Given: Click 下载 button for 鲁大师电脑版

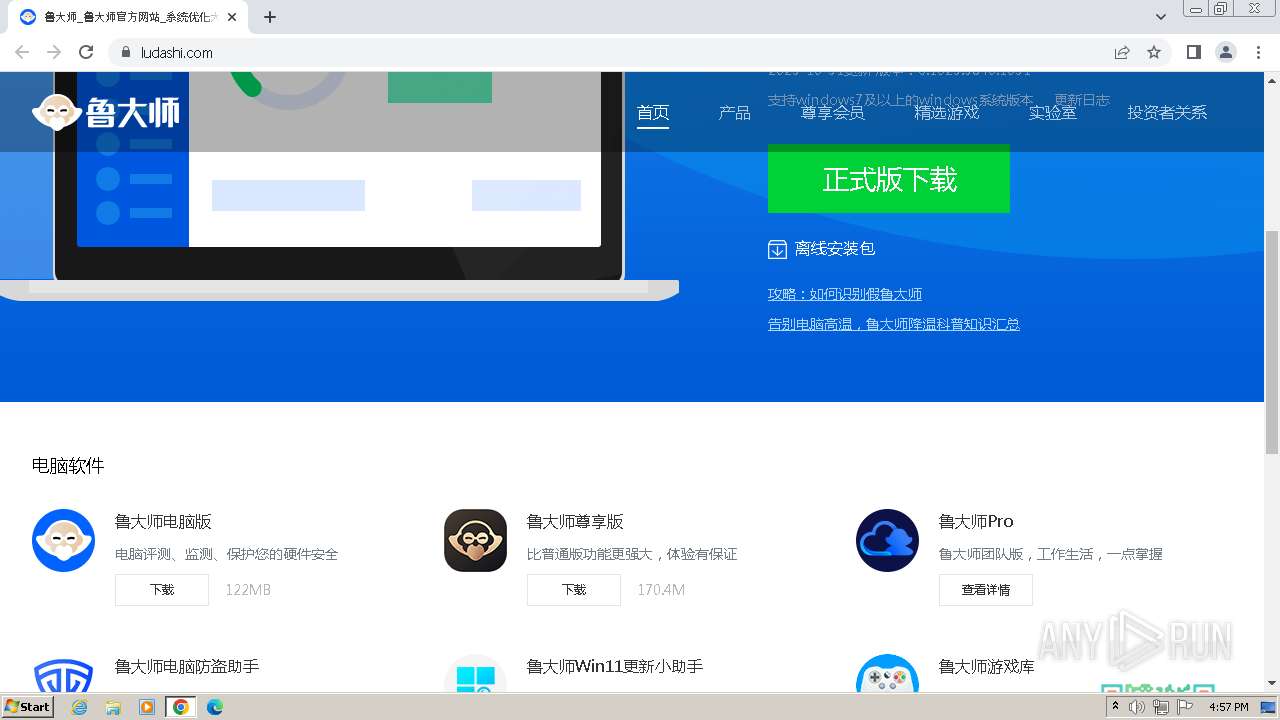Looking at the screenshot, I should click(x=162, y=590).
